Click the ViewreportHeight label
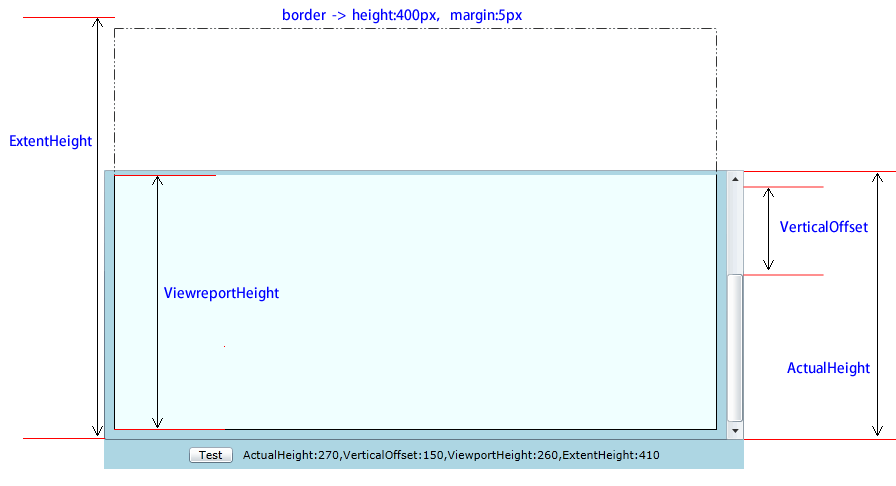 221,293
